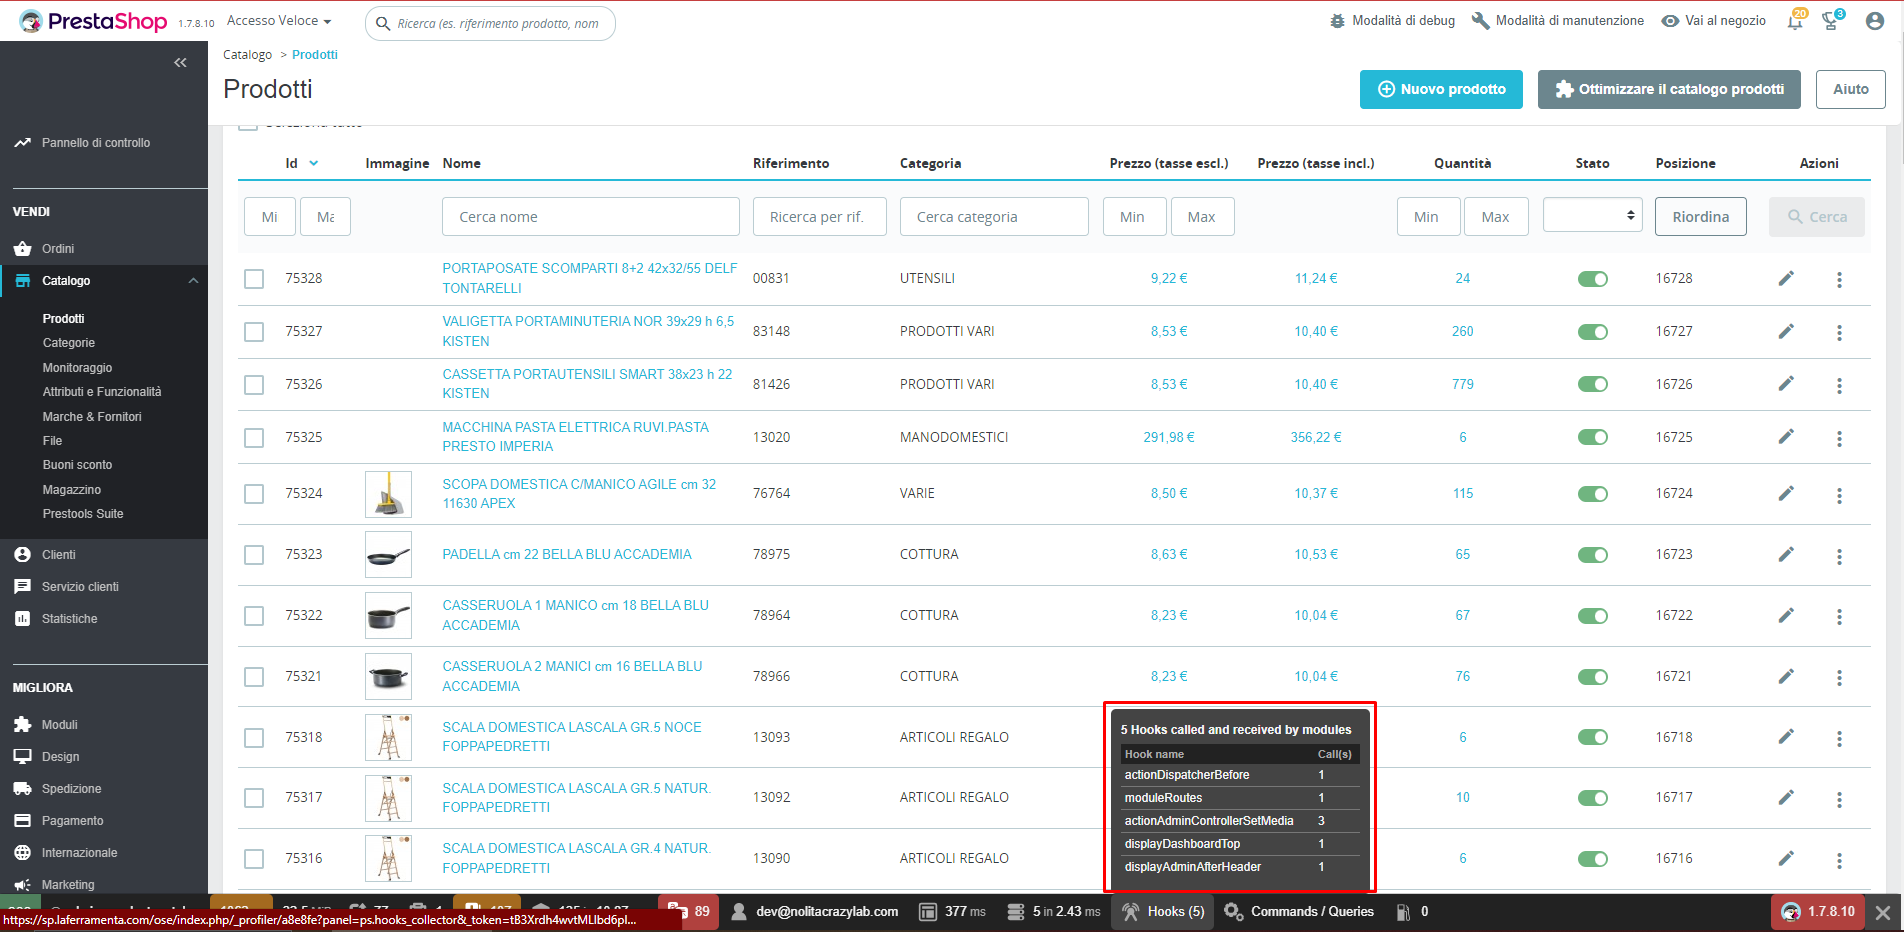The width and height of the screenshot is (1904, 932).
Task: Open Categorie in the sidebar
Action: click(x=69, y=343)
